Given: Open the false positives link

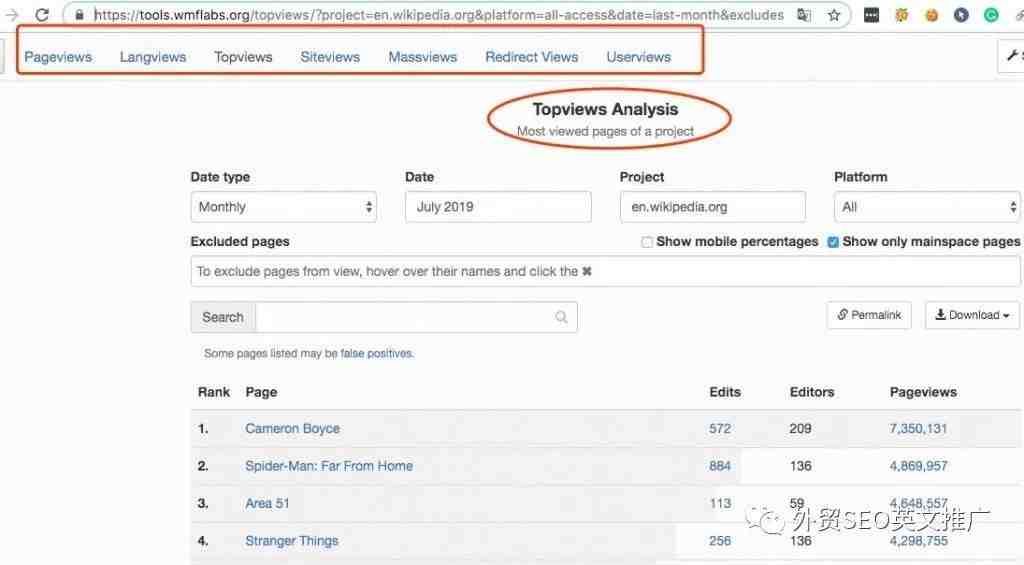Looking at the screenshot, I should [x=376, y=353].
